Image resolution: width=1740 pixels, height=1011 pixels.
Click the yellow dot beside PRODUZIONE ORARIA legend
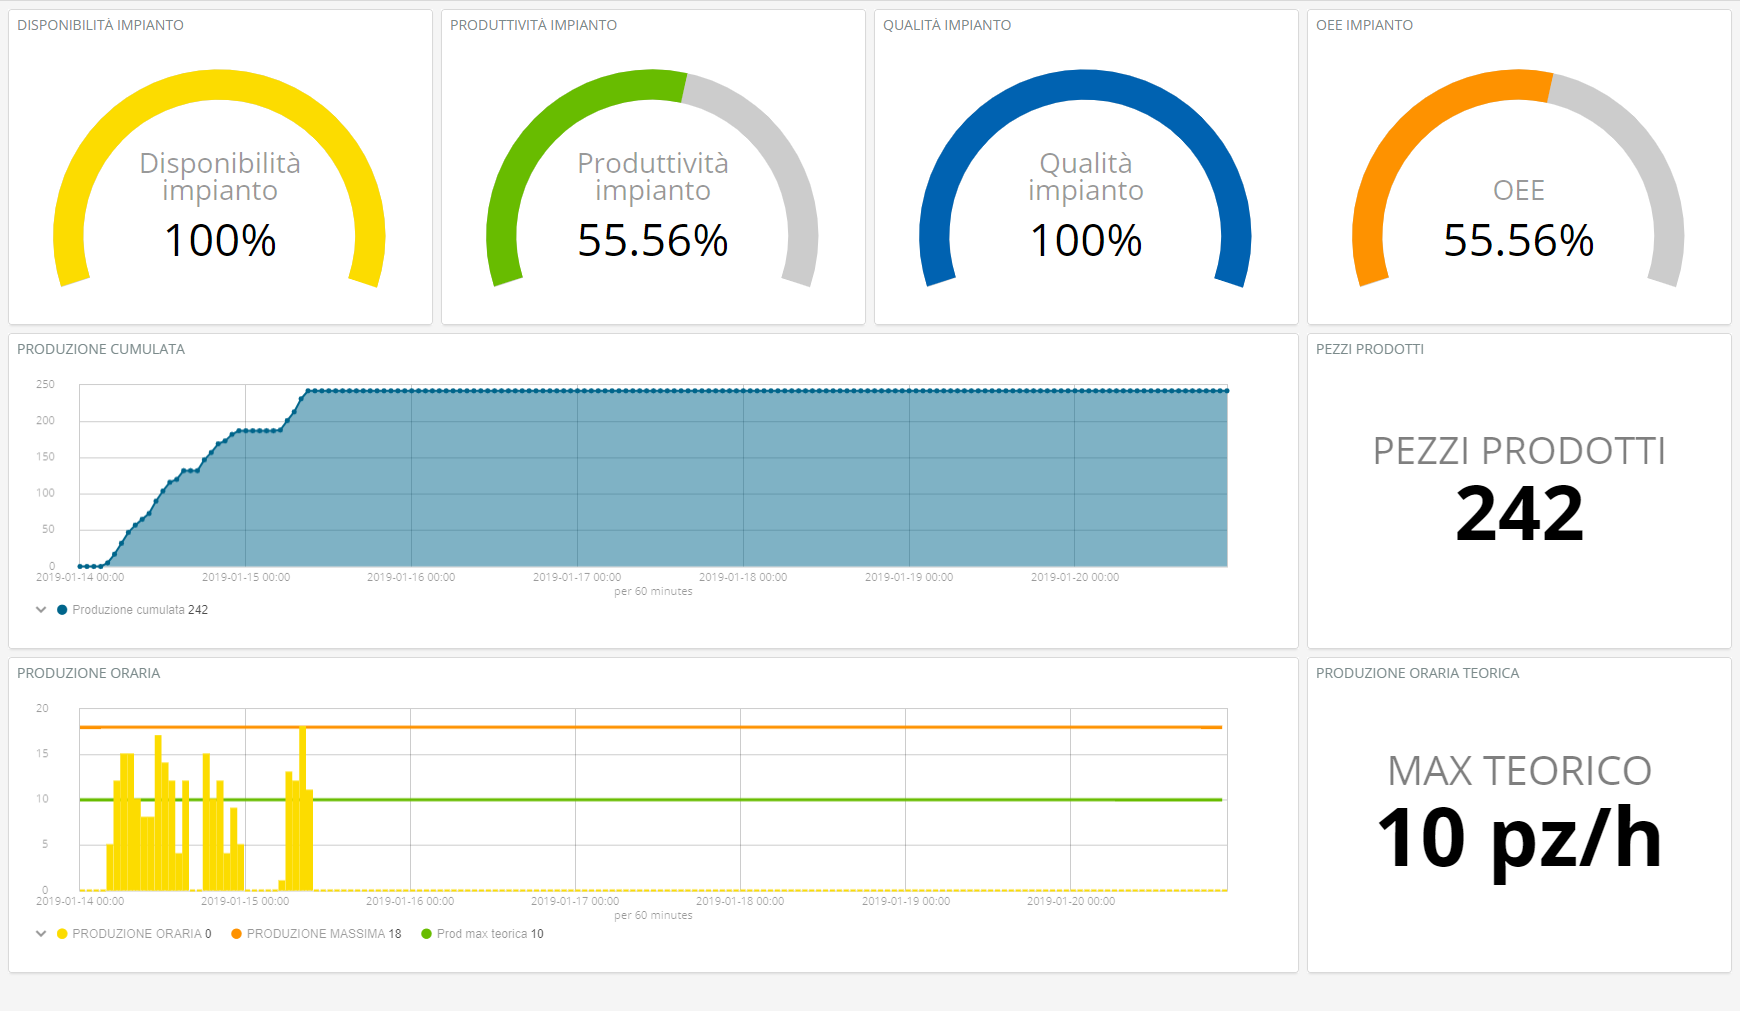62,934
